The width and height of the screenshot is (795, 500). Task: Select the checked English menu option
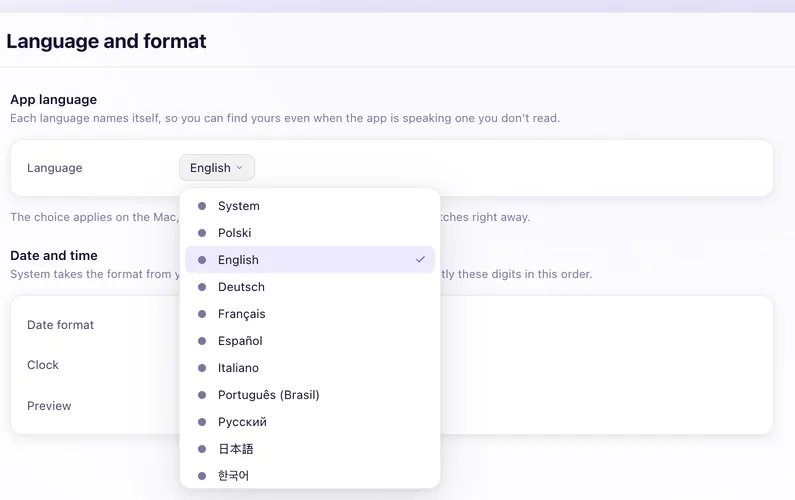[x=310, y=260]
